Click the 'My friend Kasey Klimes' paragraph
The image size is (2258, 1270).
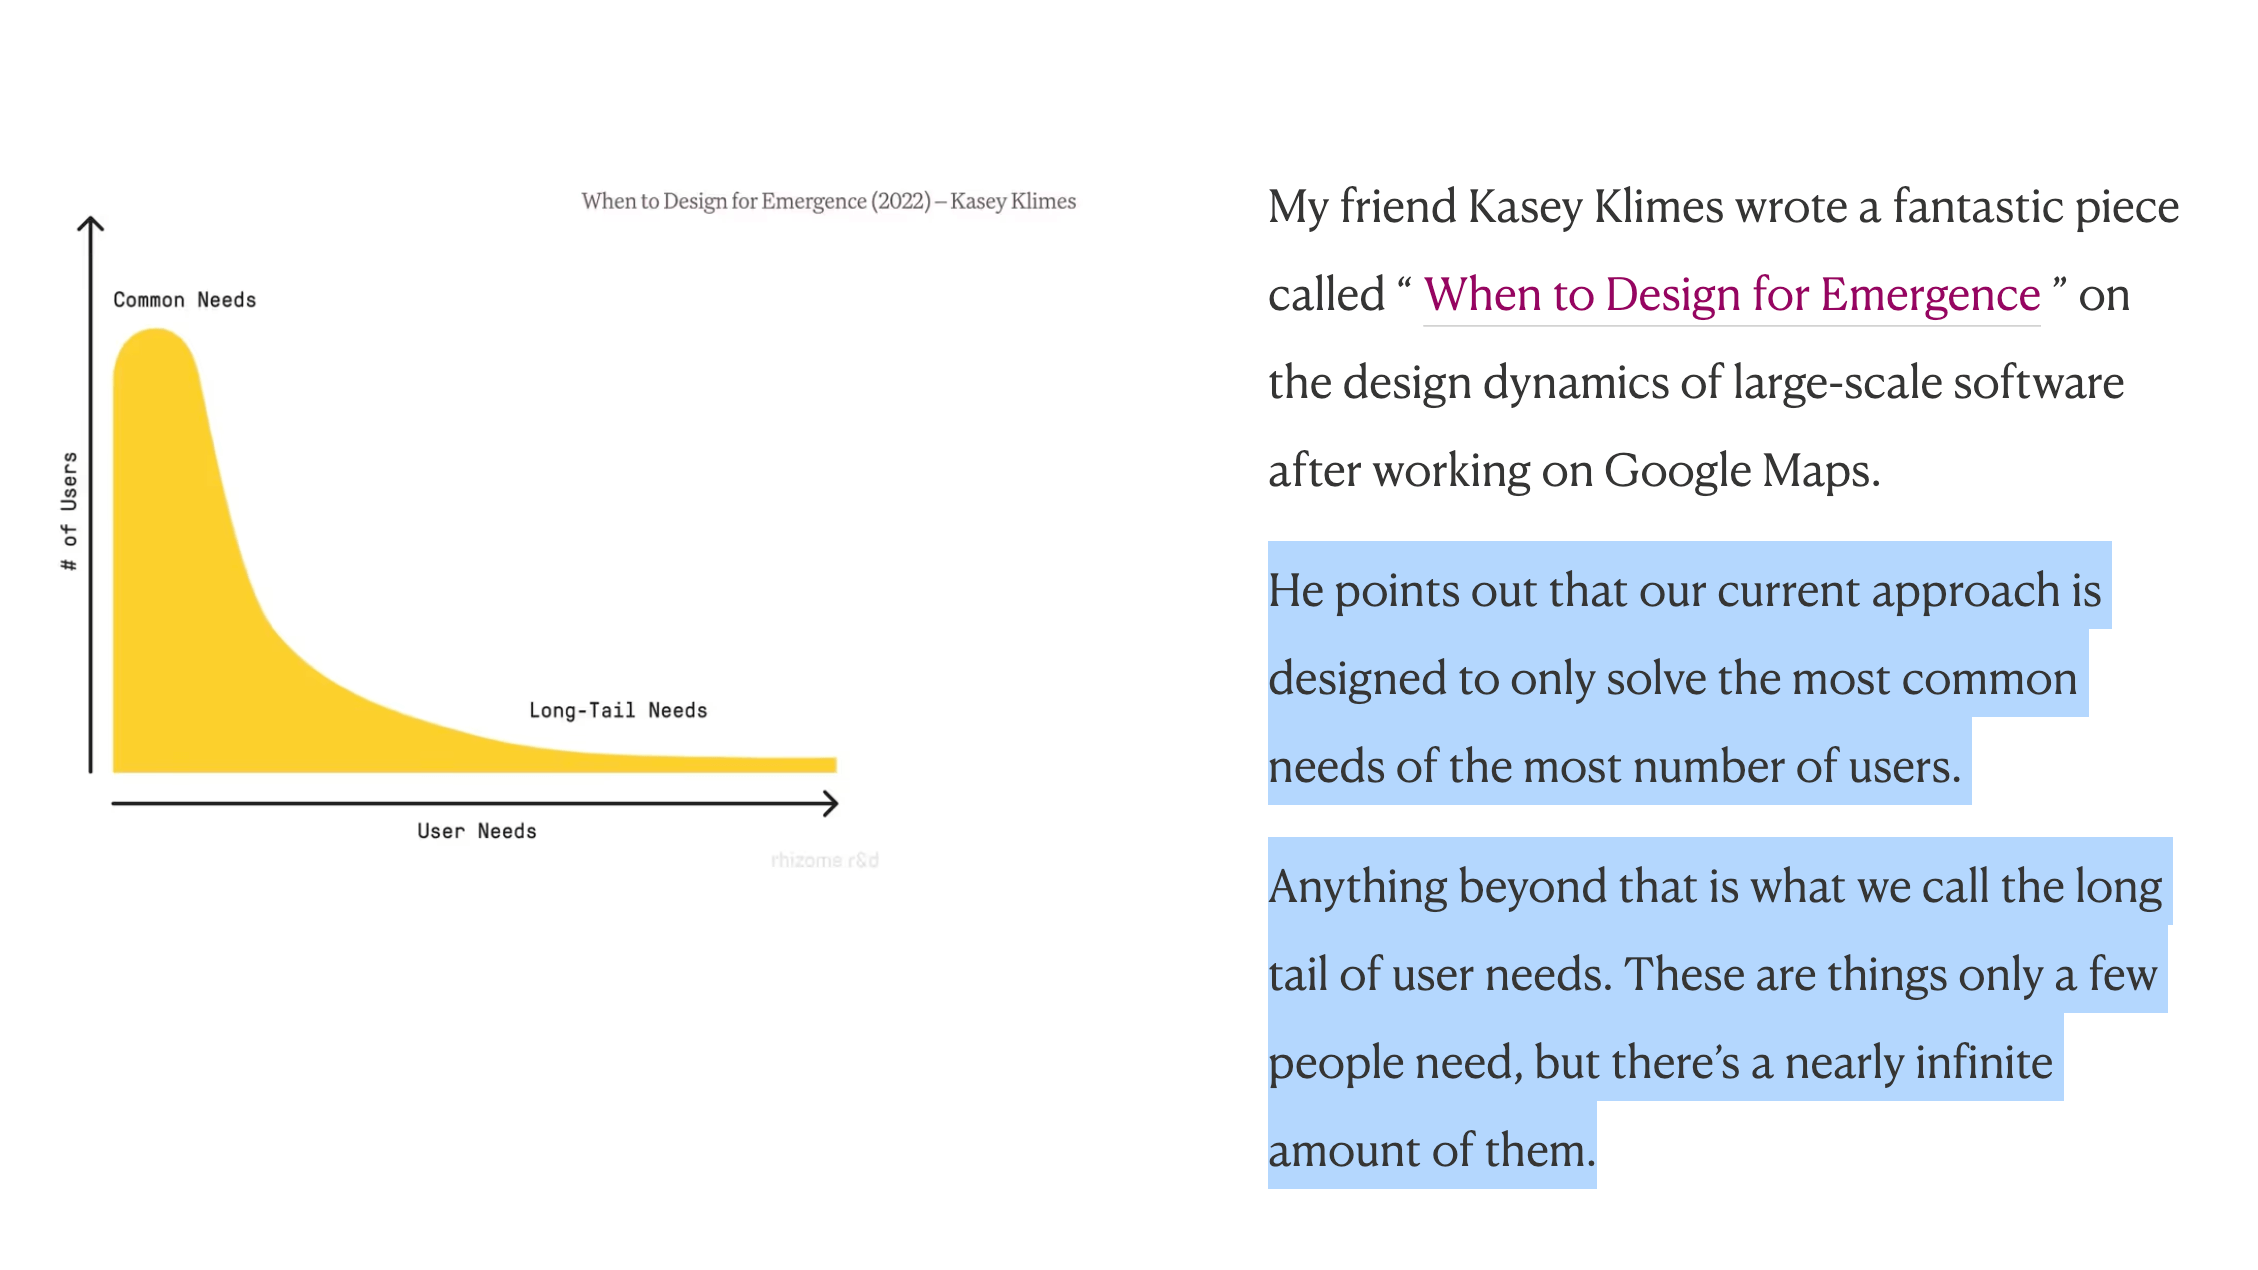click(1724, 338)
